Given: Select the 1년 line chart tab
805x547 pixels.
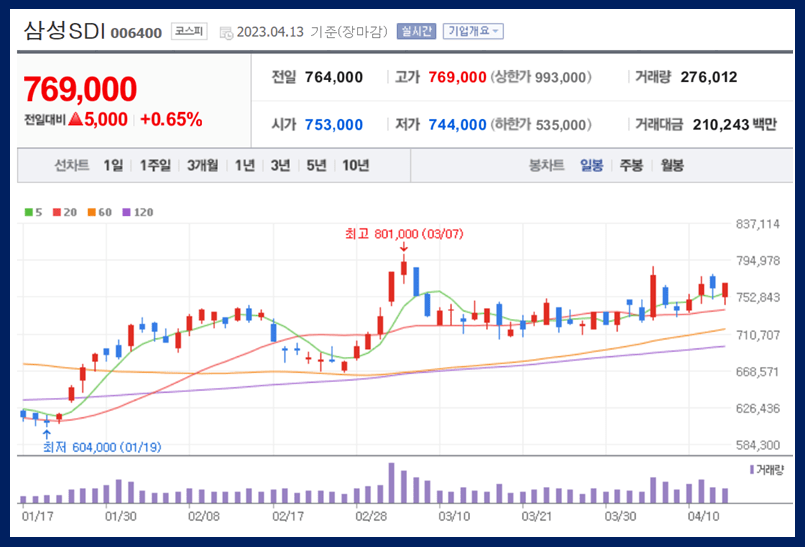Looking at the screenshot, I should [245, 165].
